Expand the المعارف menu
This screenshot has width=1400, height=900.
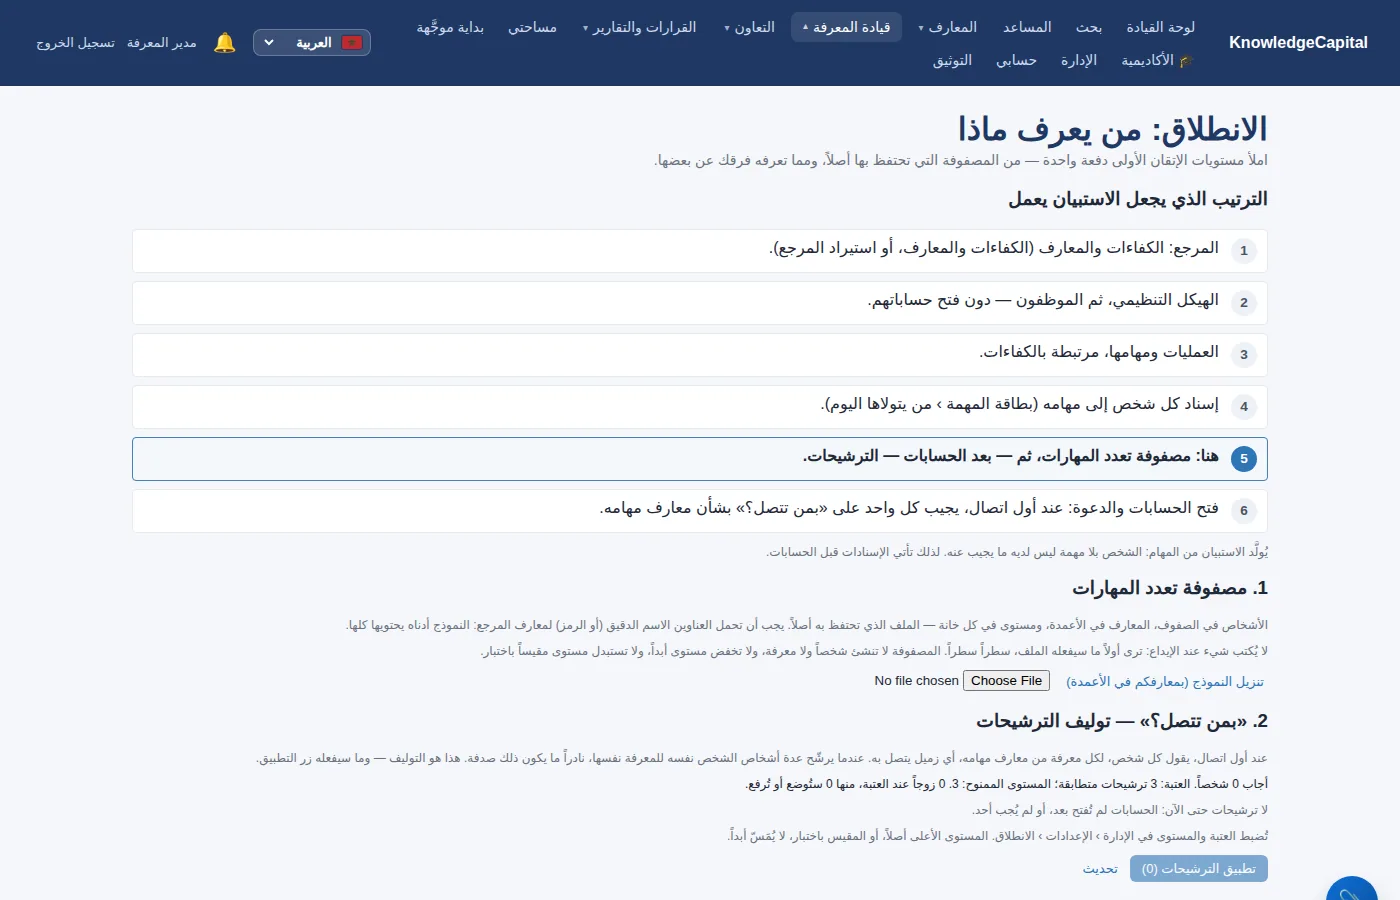point(947,27)
